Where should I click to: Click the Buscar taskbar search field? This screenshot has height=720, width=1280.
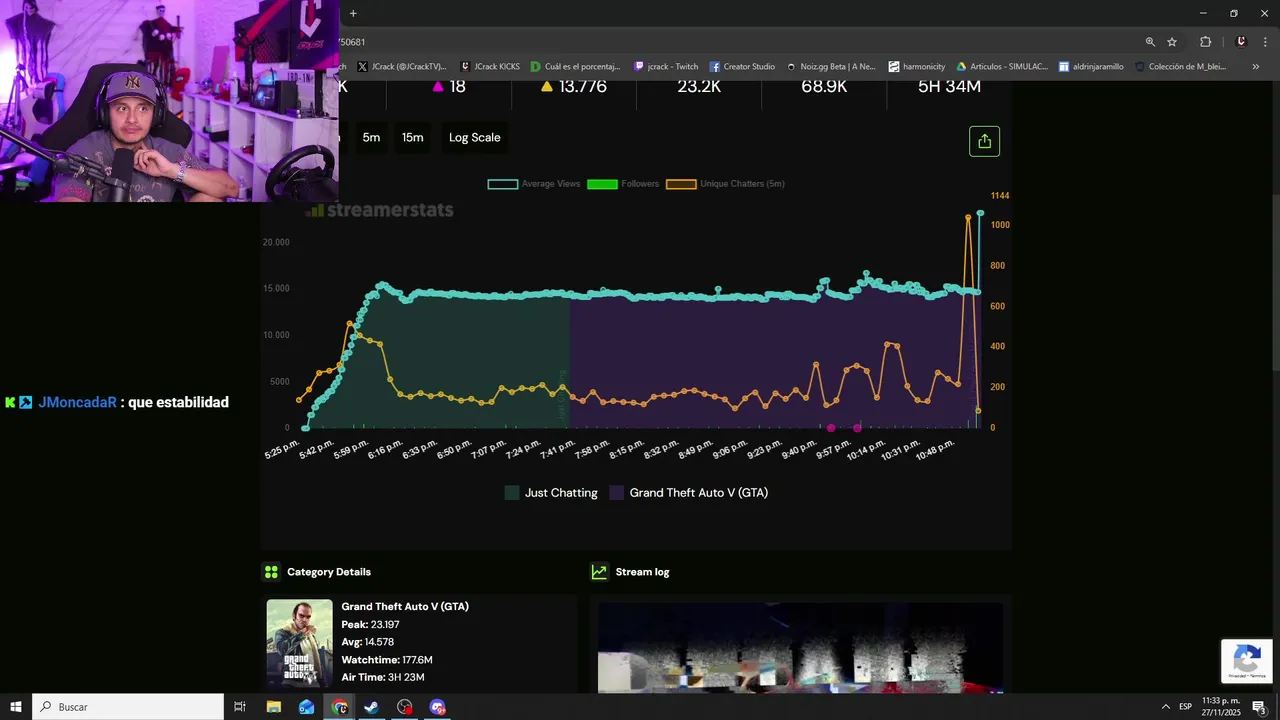[128, 707]
